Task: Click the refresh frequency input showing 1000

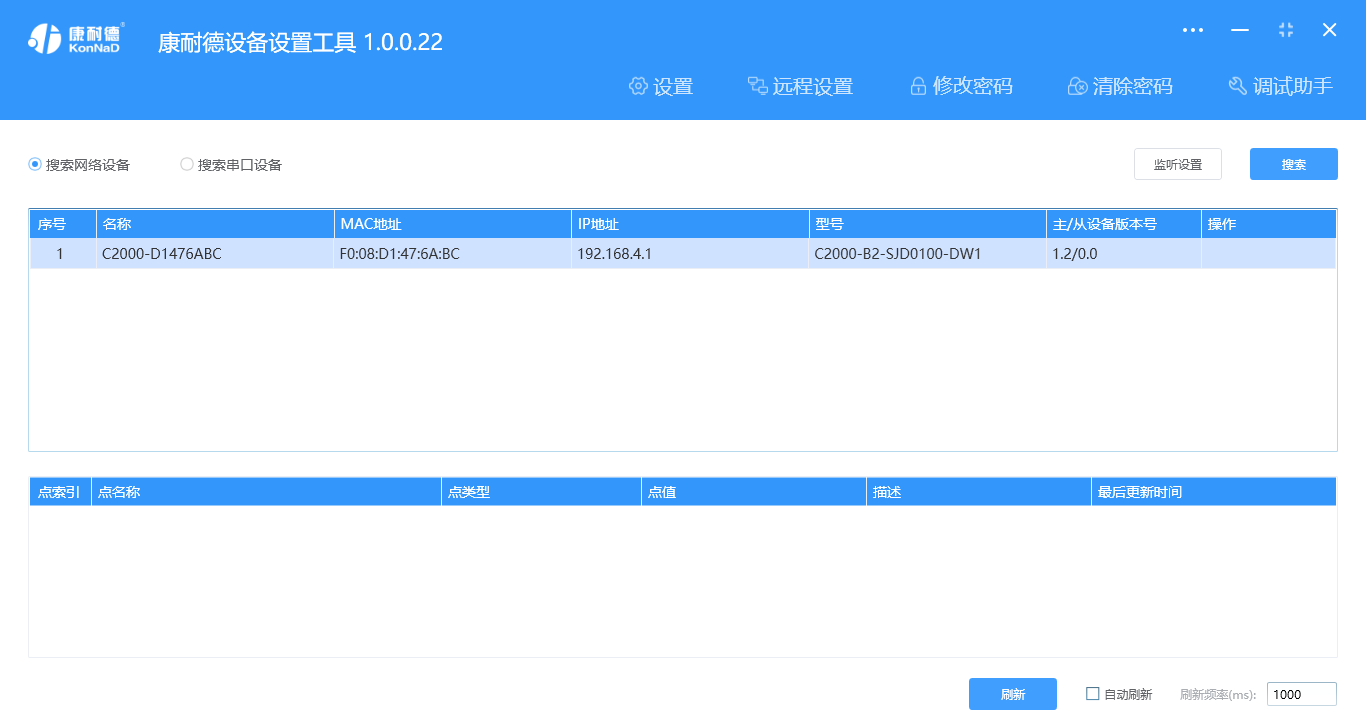Action: coord(1302,694)
